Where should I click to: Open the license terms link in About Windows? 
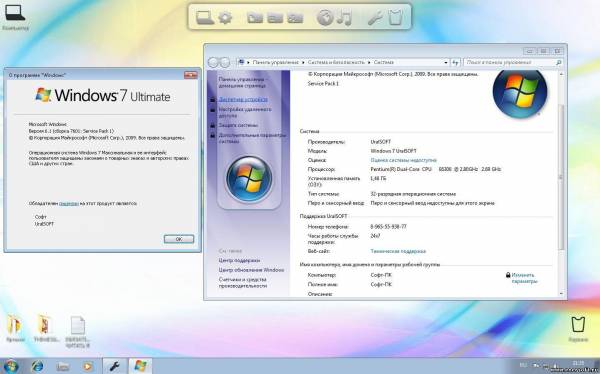pos(69,204)
